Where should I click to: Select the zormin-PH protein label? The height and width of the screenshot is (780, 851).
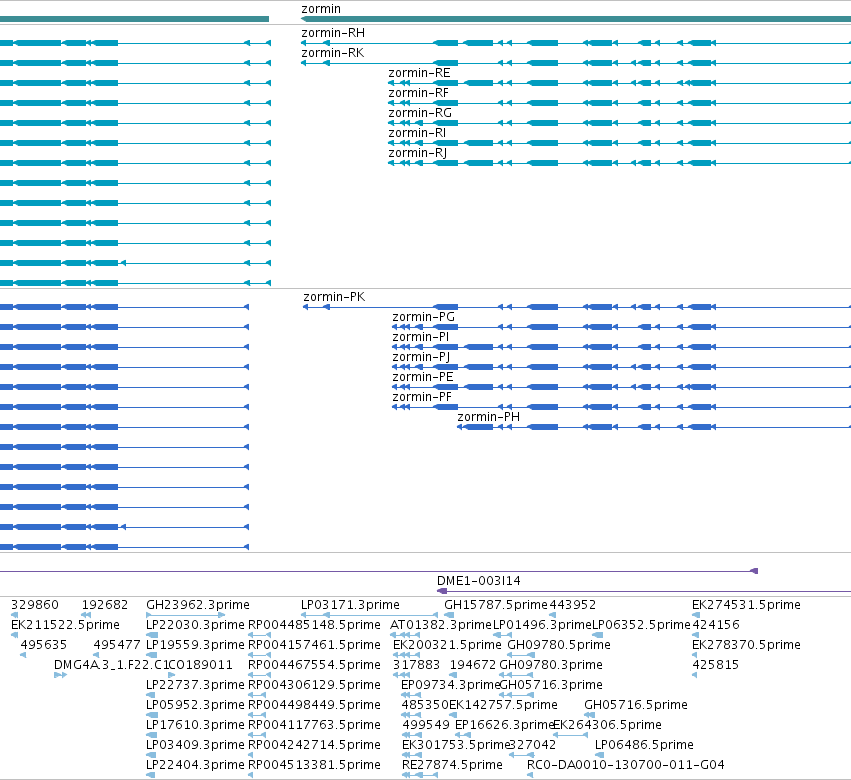pyautogui.click(x=488, y=417)
